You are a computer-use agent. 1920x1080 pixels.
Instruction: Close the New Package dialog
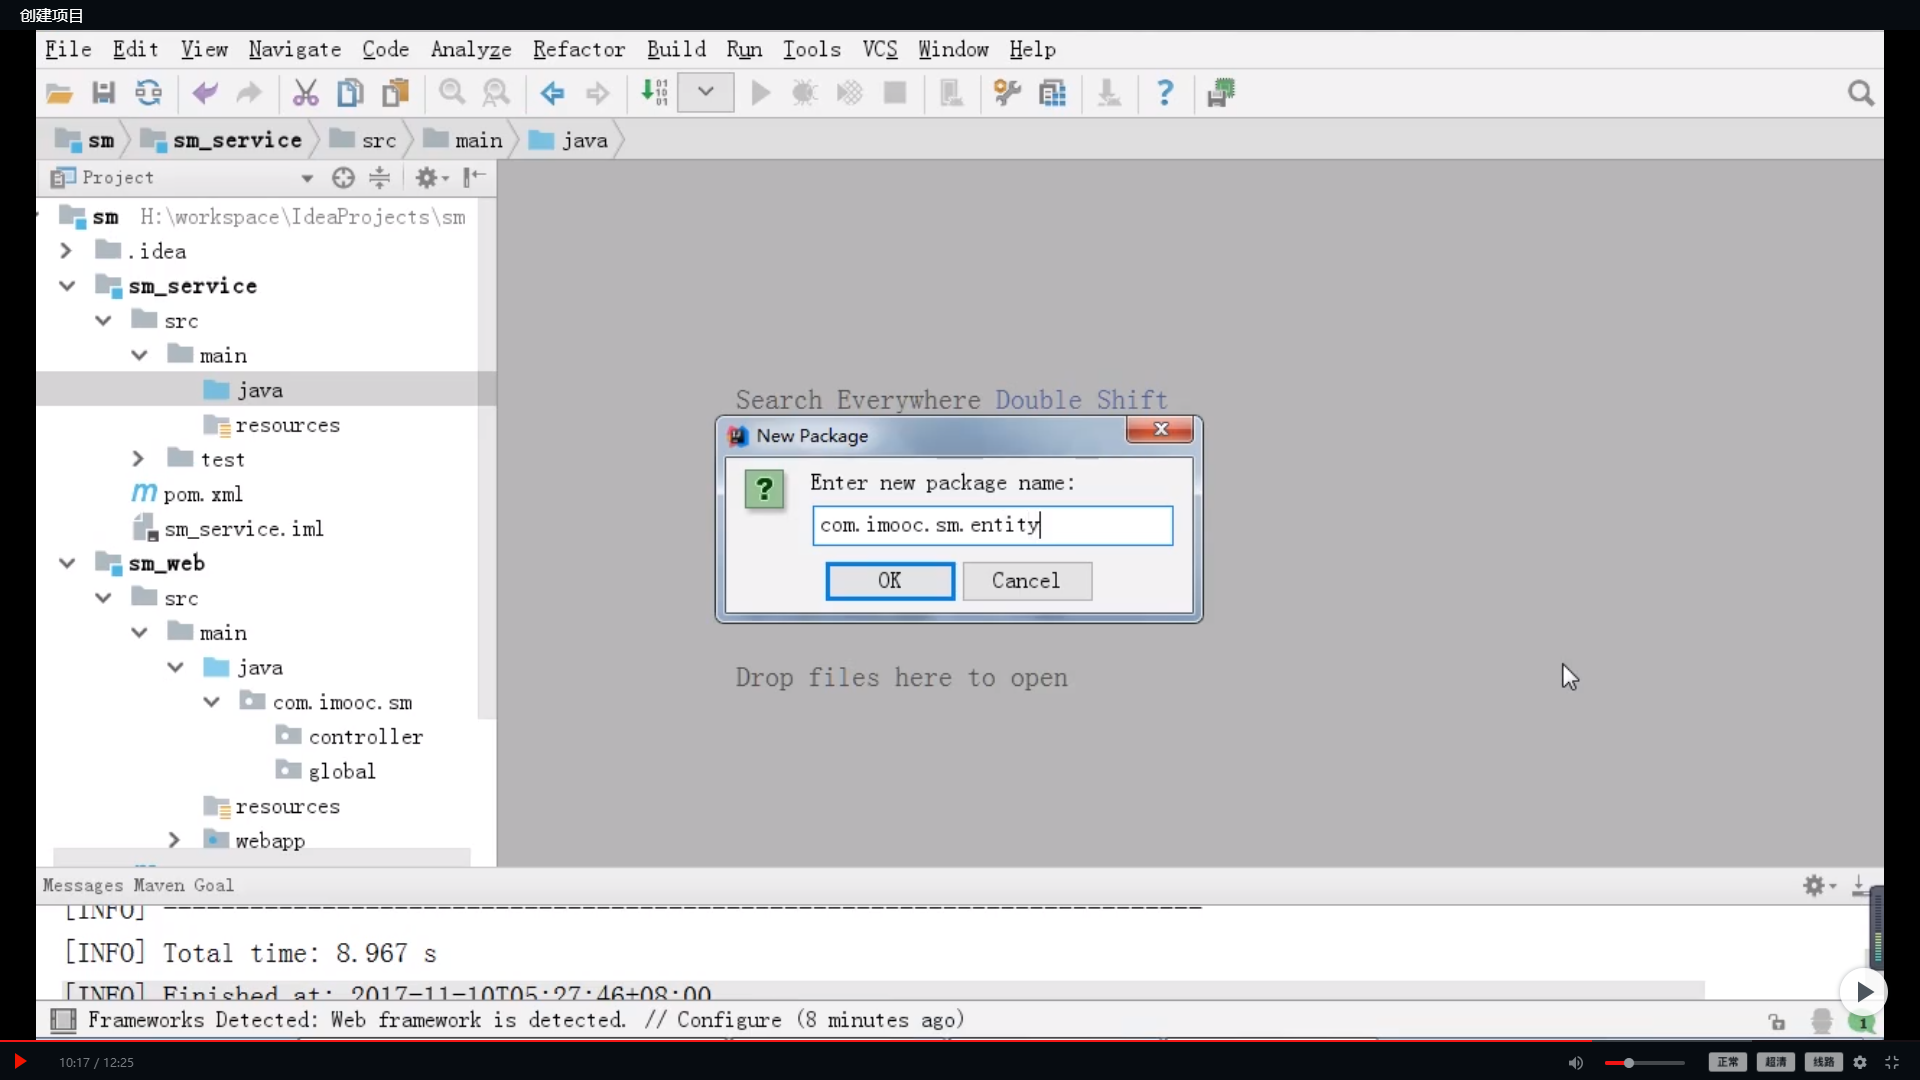point(1160,429)
